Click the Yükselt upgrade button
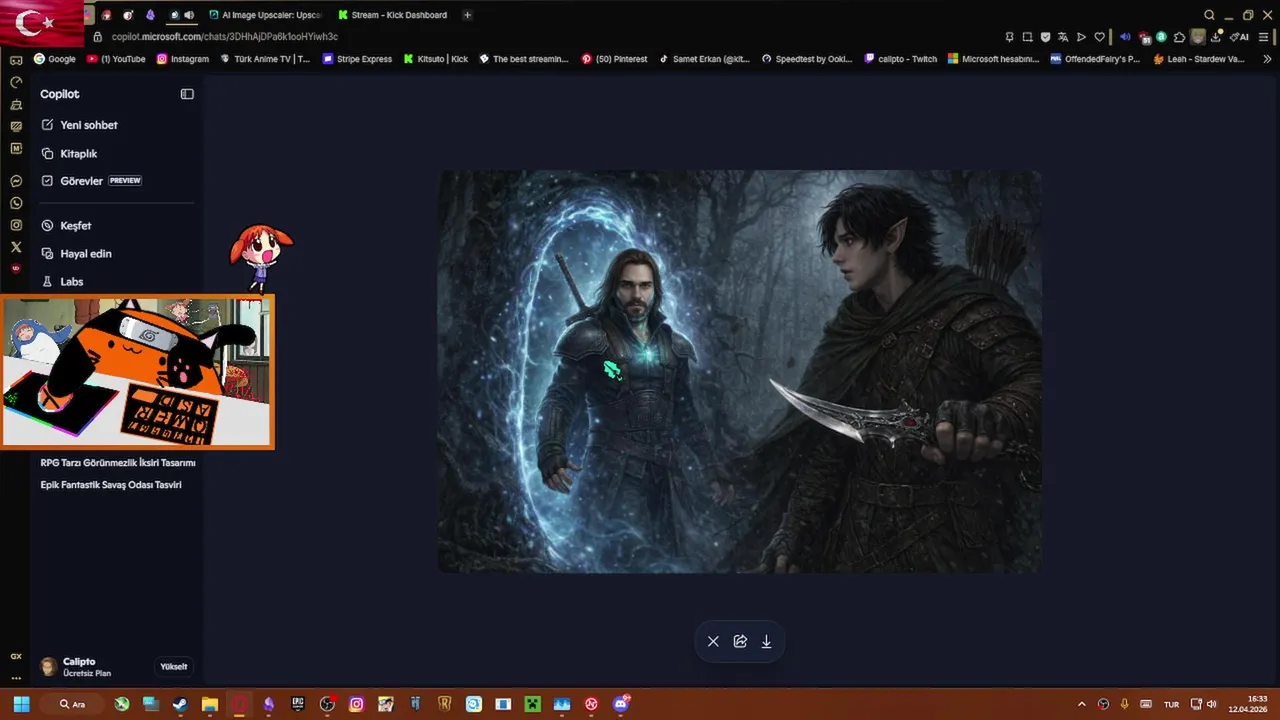This screenshot has height=720, width=1280. (x=174, y=667)
